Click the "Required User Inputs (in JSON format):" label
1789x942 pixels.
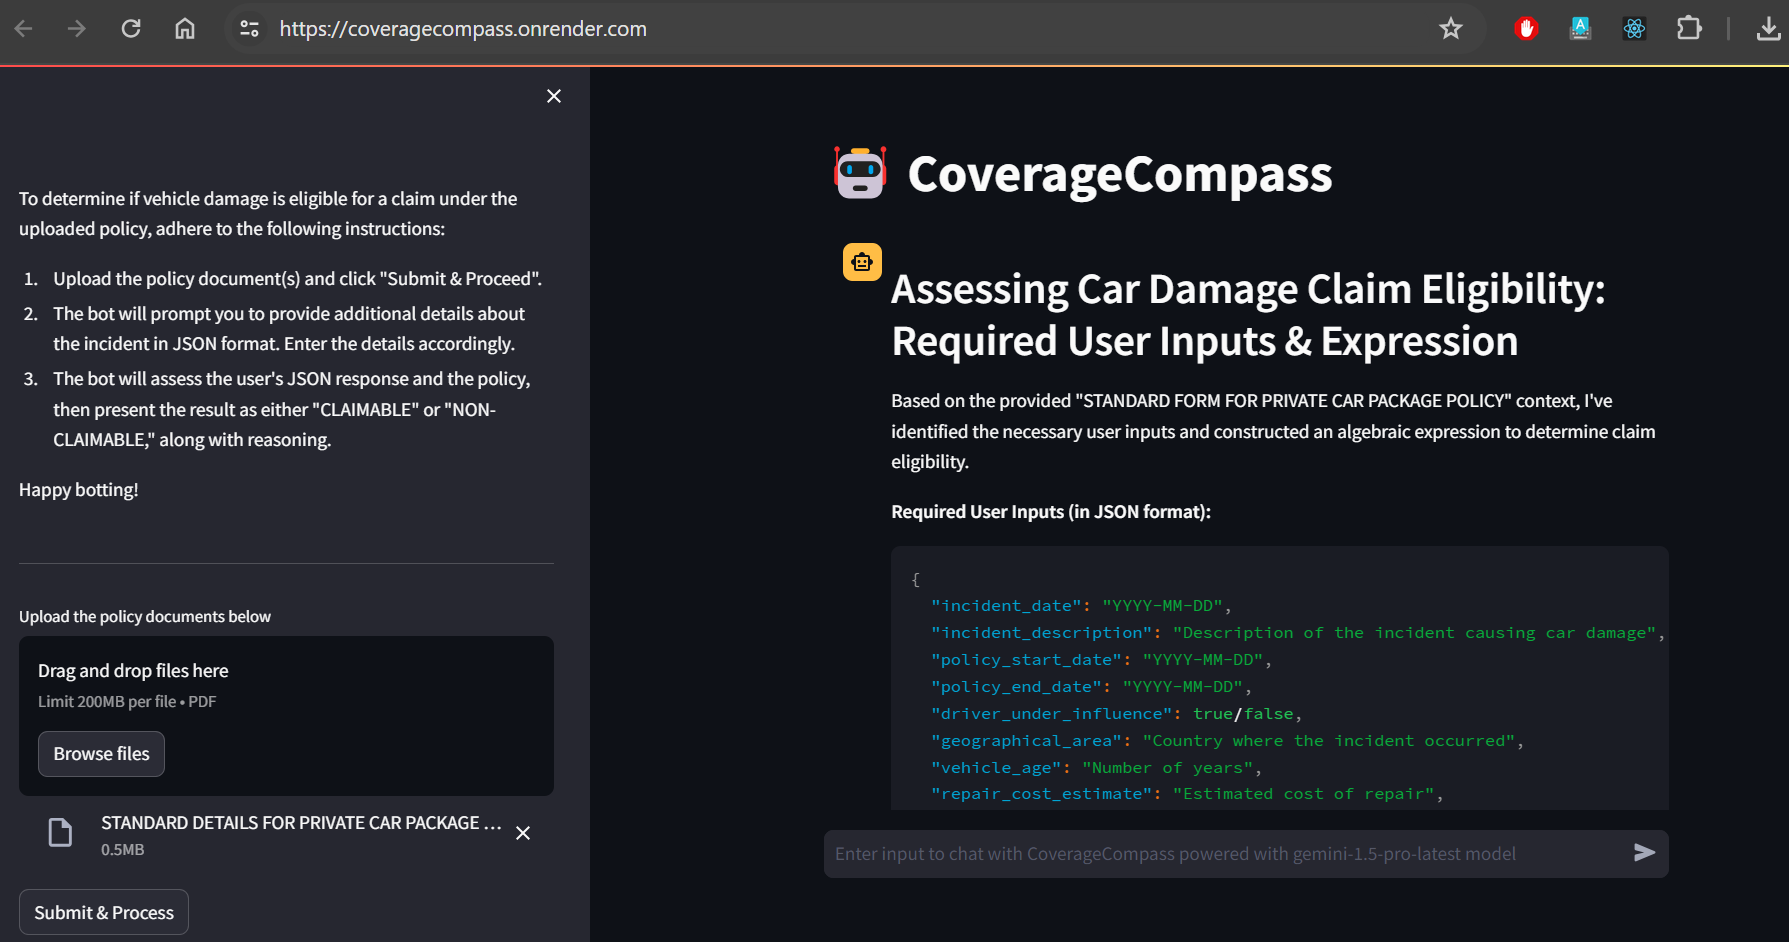pyautogui.click(x=1051, y=512)
